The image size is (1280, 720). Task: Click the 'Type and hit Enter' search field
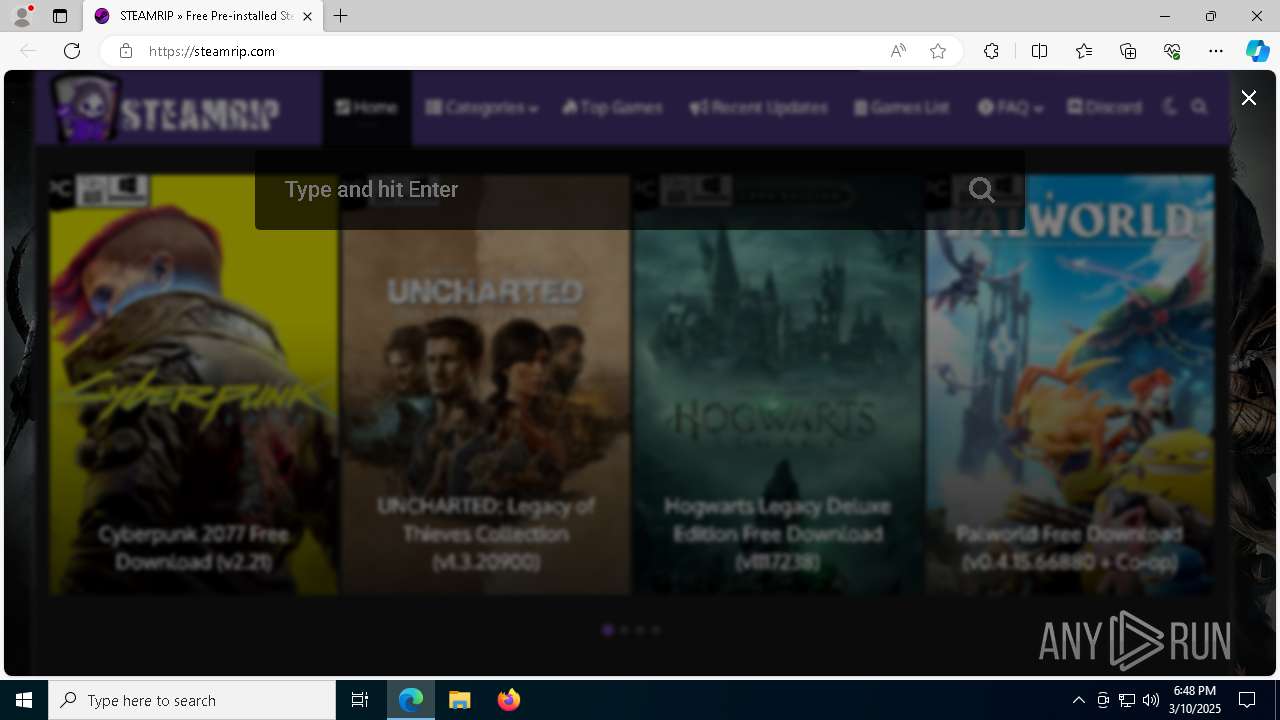tap(640, 190)
